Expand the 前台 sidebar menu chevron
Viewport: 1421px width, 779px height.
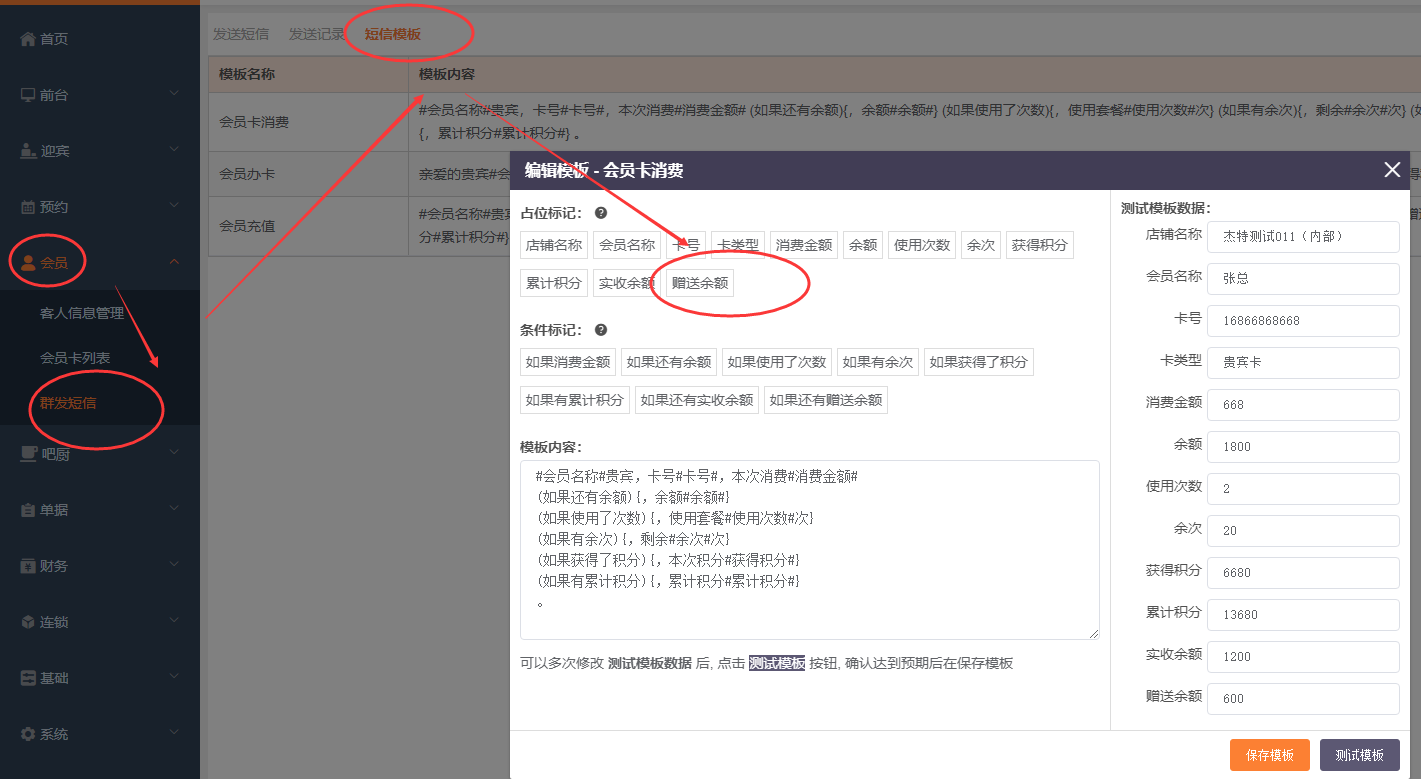pos(174,94)
